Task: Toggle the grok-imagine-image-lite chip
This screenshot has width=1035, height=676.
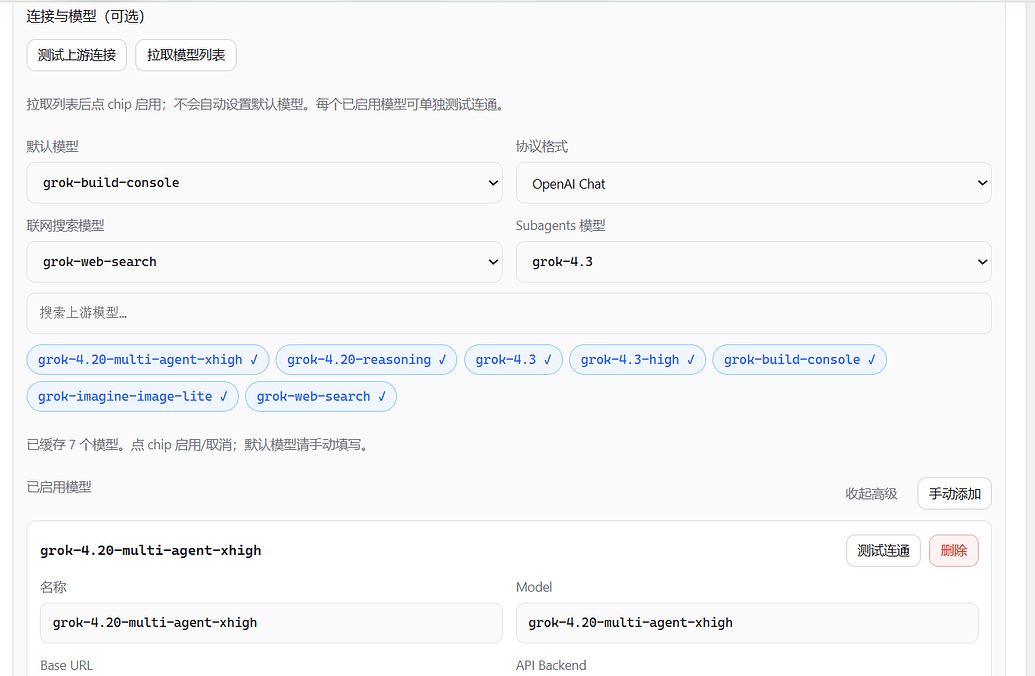Action: coord(133,397)
